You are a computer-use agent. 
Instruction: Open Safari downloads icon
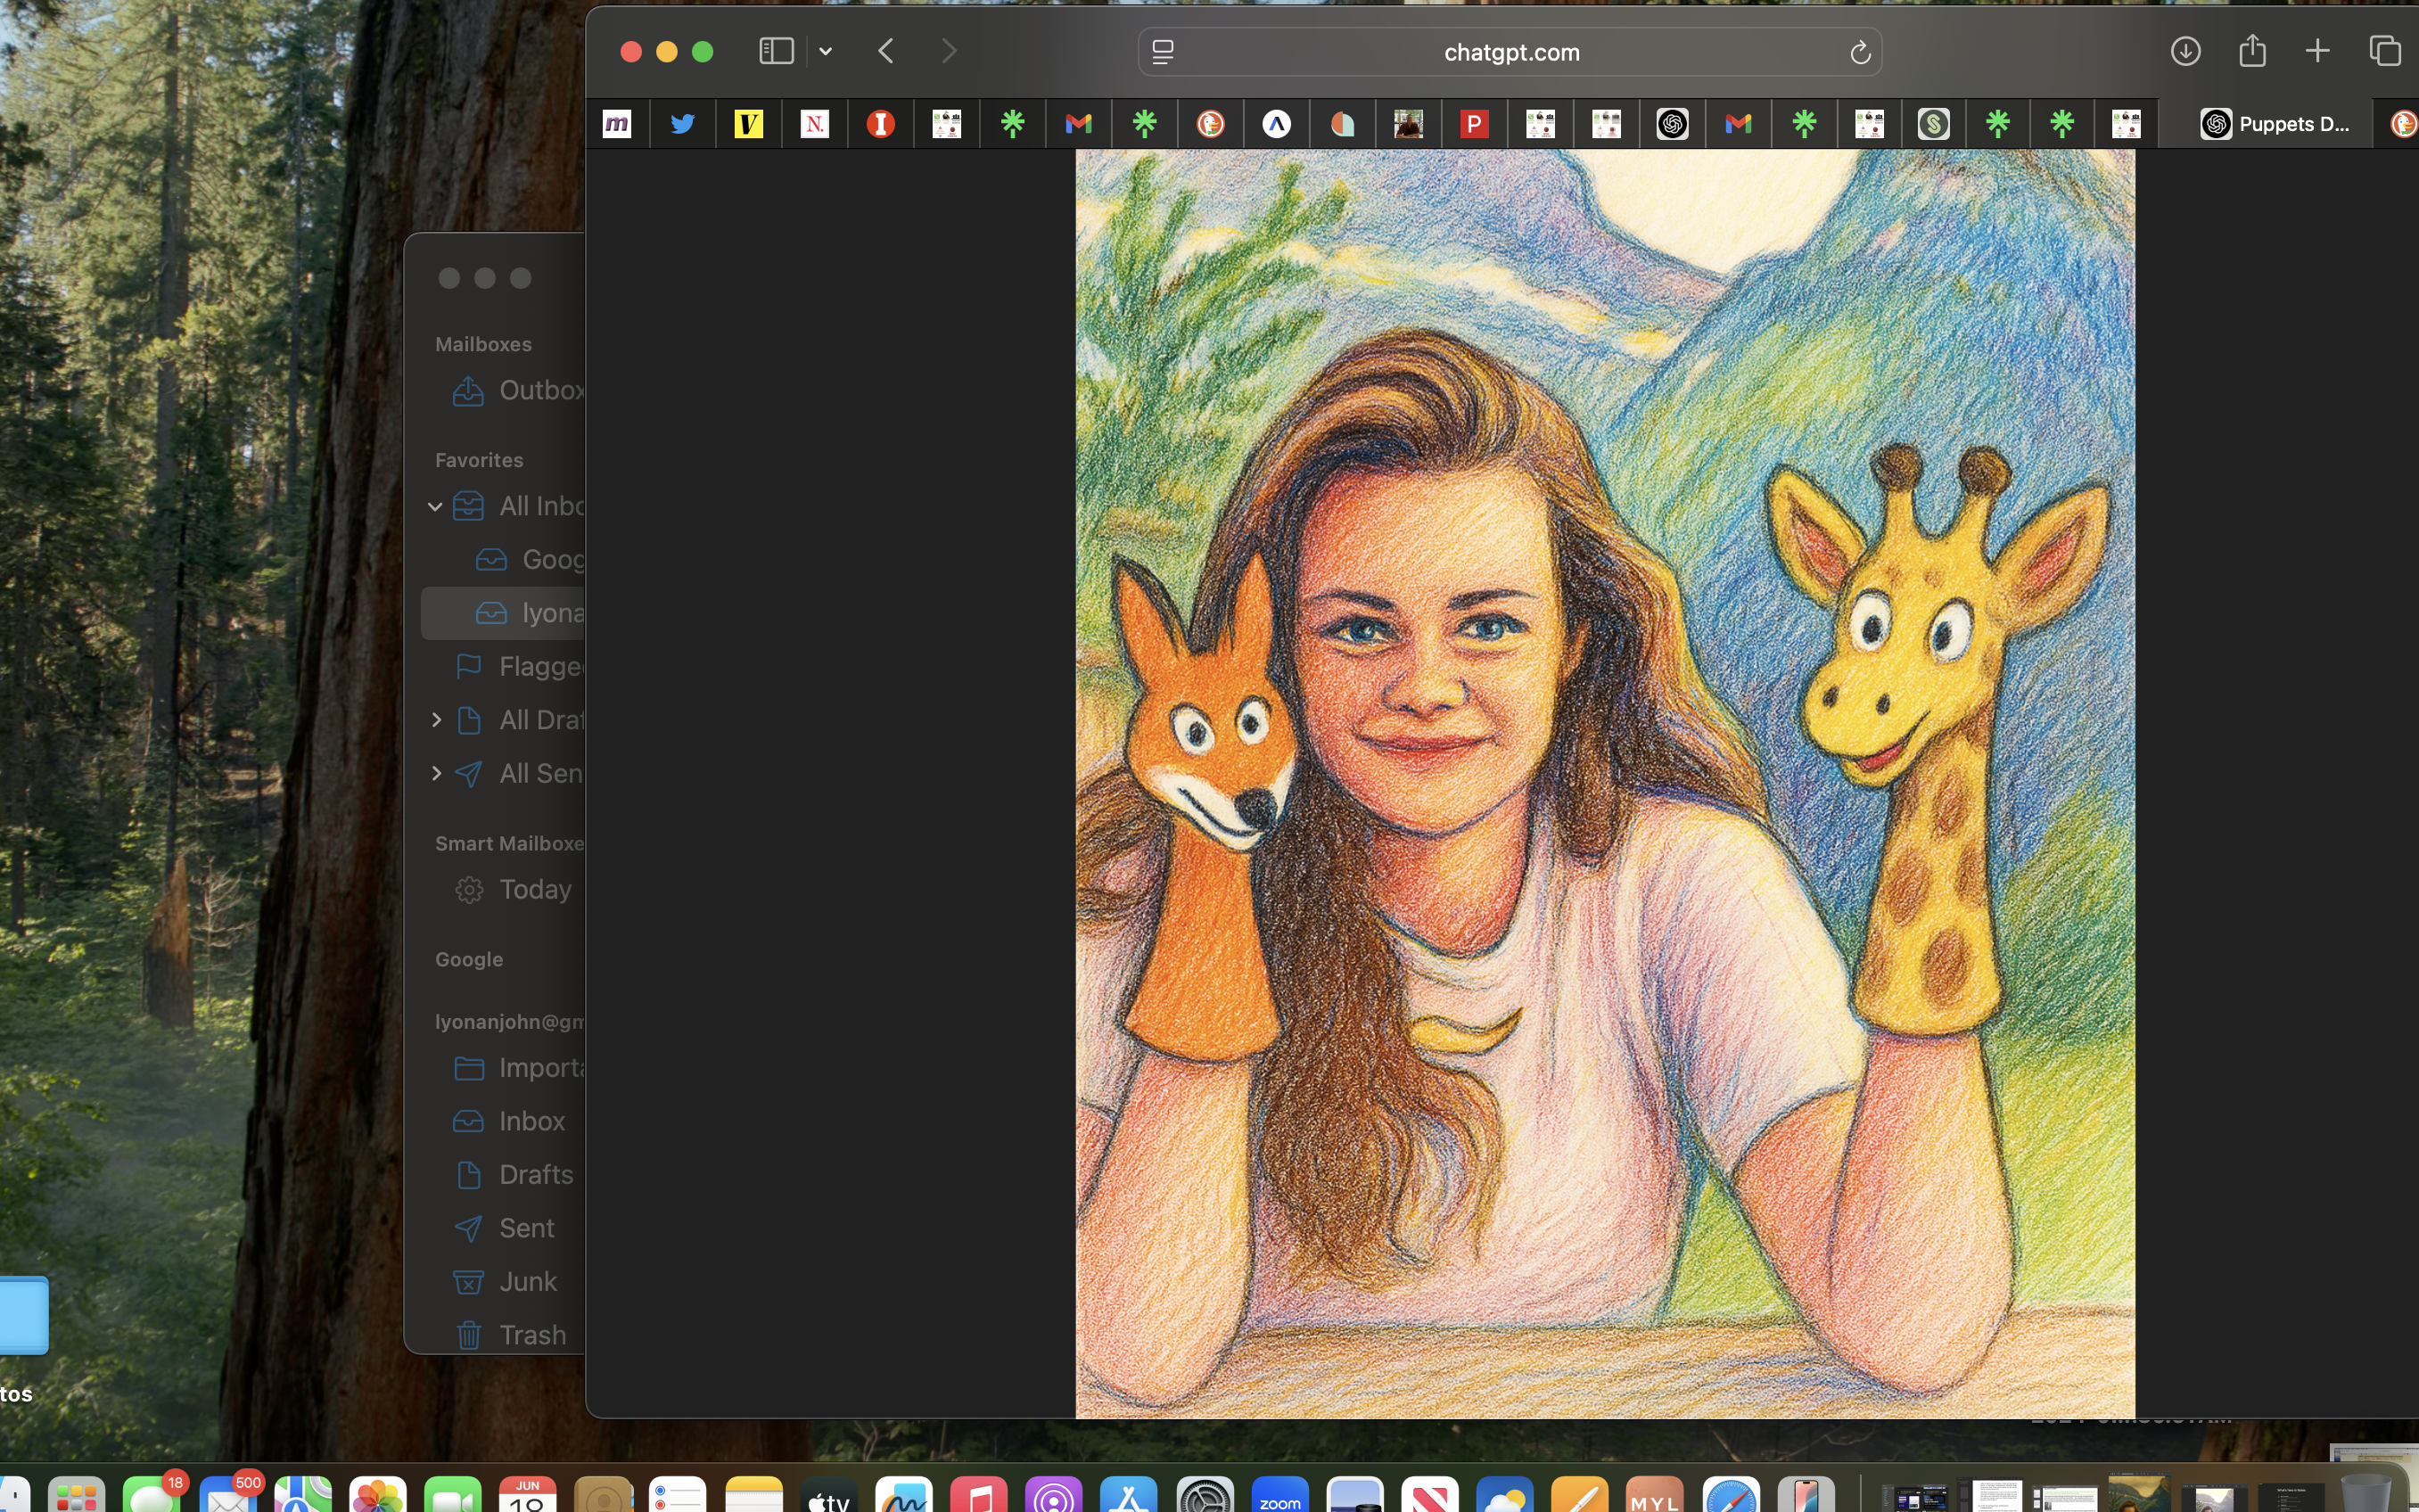(x=2185, y=51)
